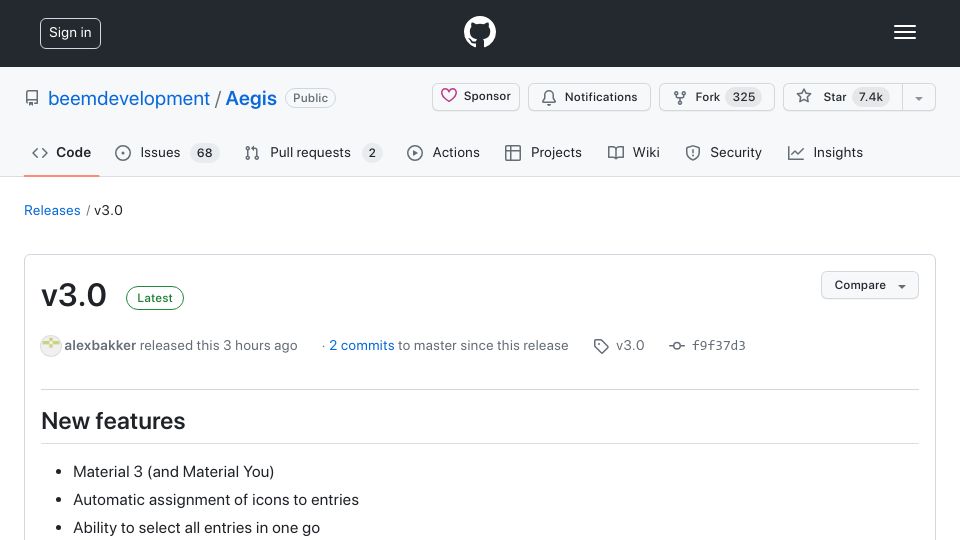The image size is (960, 540).
Task: Open the Wiki tab
Action: [x=633, y=152]
